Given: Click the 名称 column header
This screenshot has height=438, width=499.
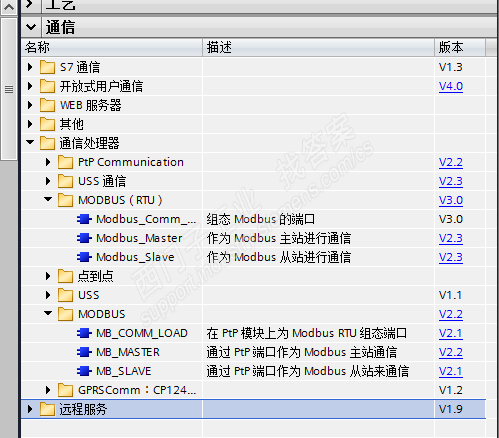Looking at the screenshot, I should pos(112,47).
